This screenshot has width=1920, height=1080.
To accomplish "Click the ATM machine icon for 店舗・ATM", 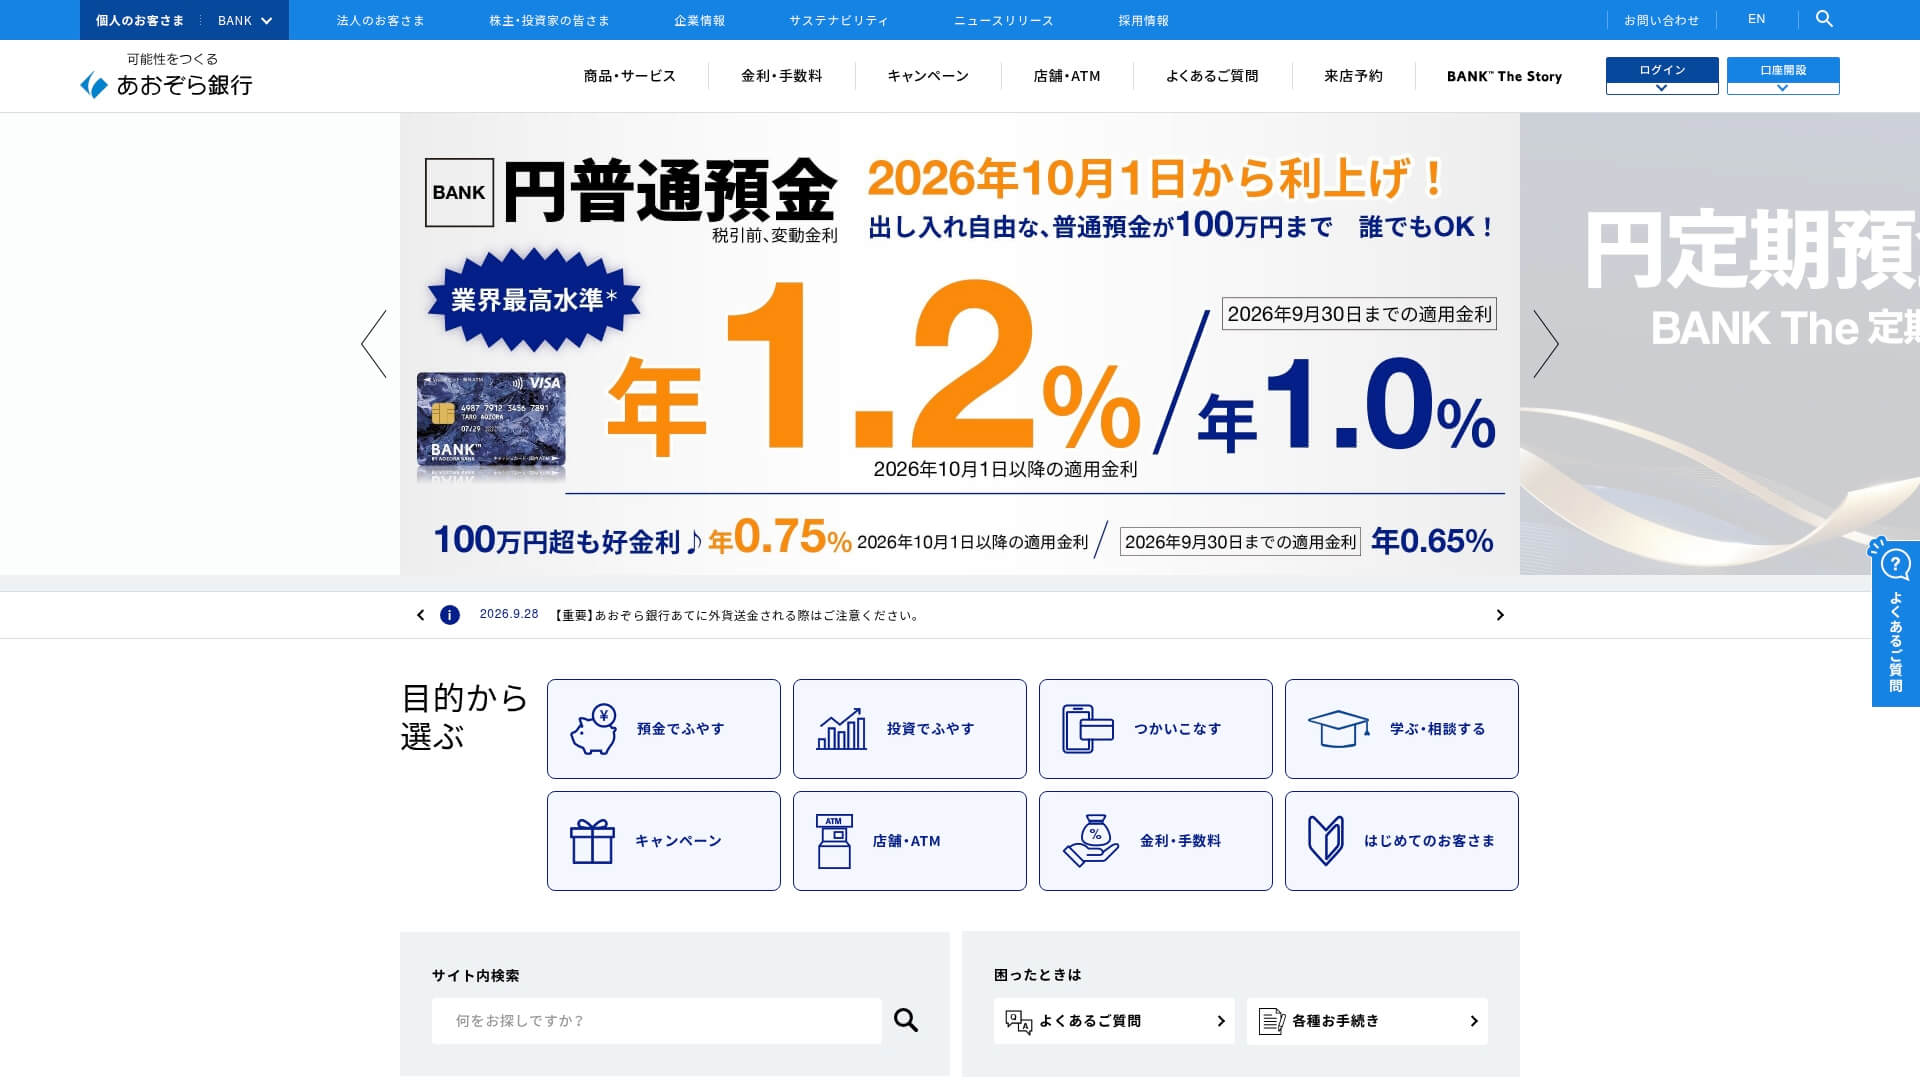I will pos(834,841).
